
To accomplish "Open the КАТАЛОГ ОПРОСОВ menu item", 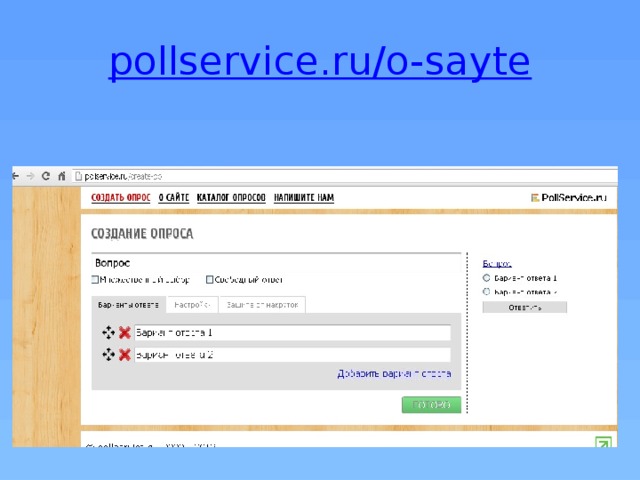I will coord(231,198).
